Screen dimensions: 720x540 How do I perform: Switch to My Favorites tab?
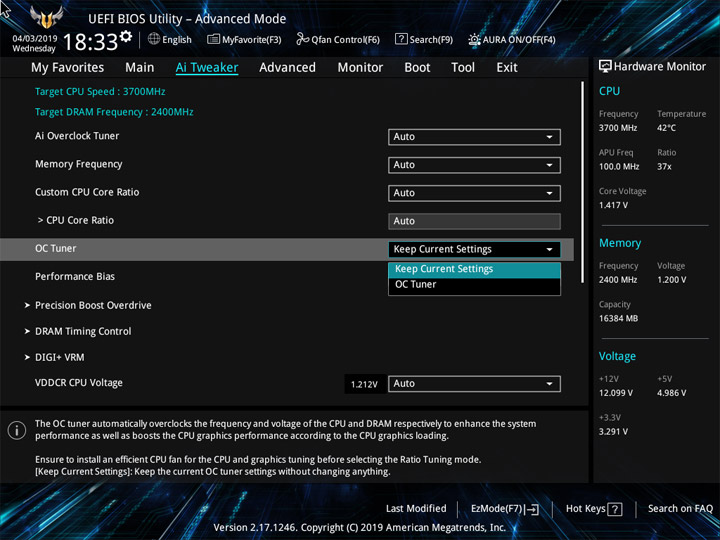68,68
